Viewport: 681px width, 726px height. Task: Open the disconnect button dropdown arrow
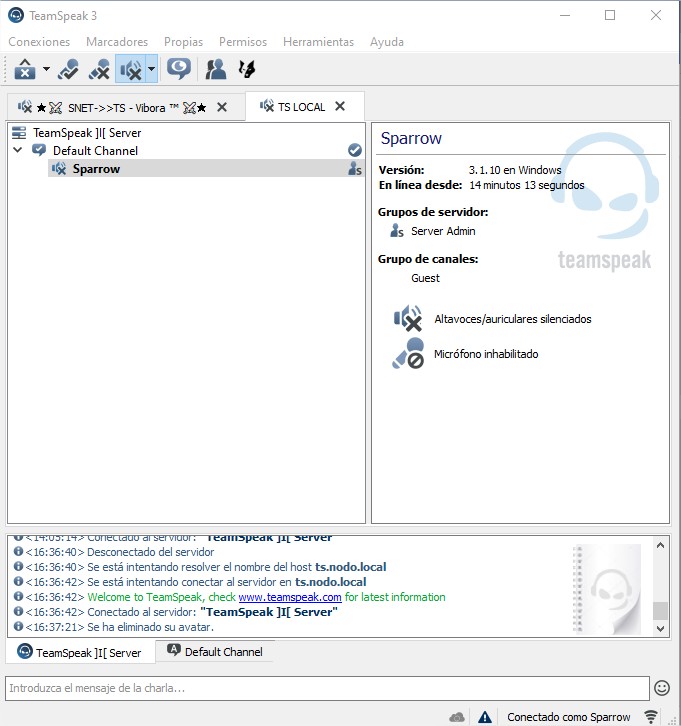46,69
